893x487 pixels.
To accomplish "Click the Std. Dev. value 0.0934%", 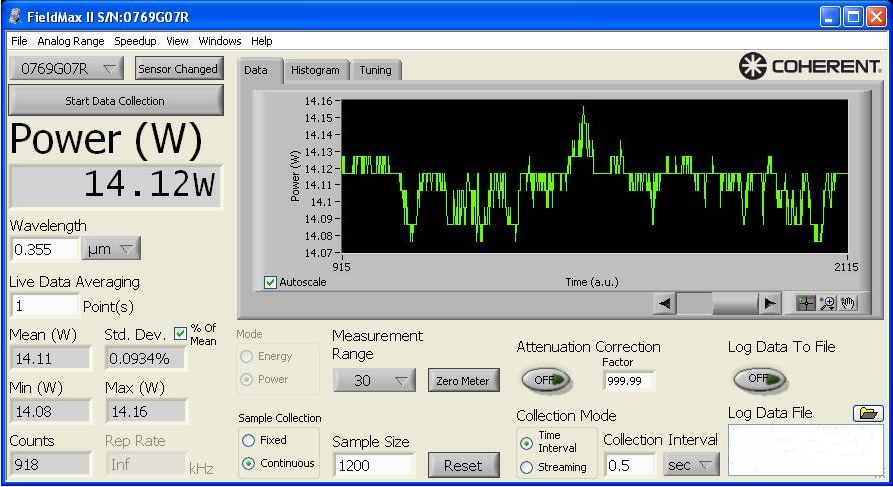I will (145, 359).
